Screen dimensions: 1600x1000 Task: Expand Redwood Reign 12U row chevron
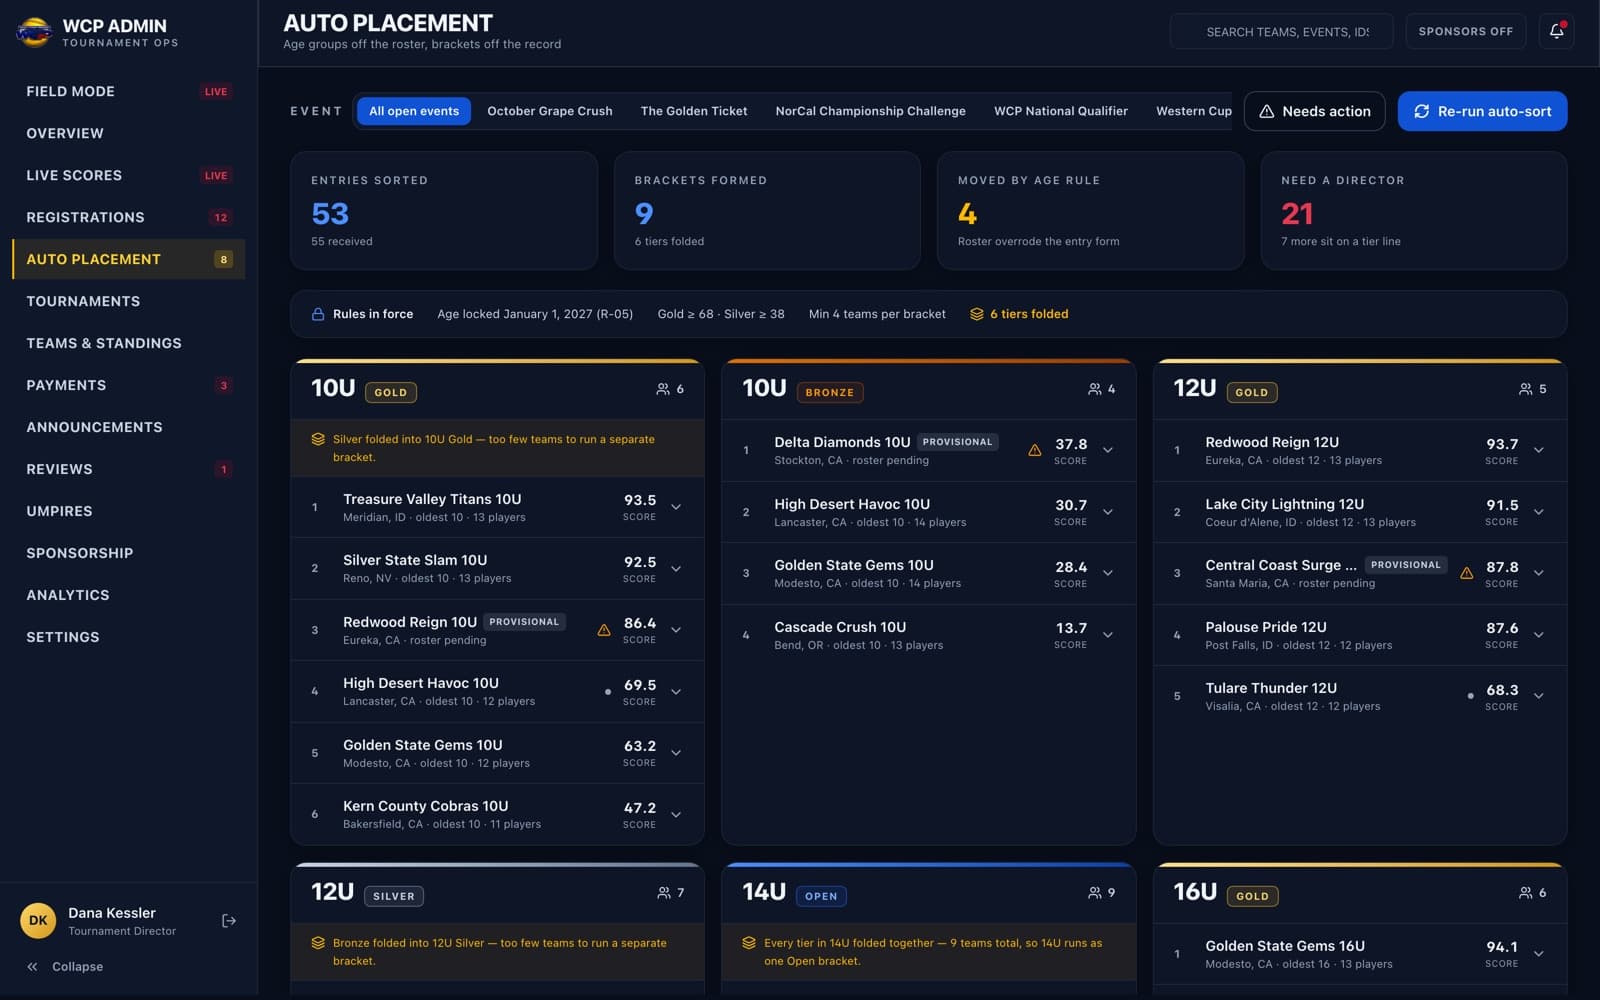1539,450
